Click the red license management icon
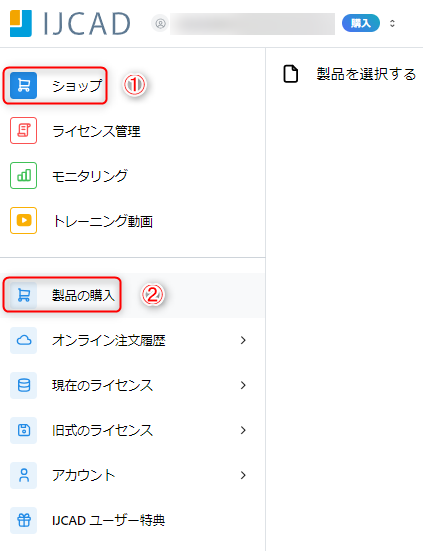The image size is (423, 551). [x=24, y=130]
